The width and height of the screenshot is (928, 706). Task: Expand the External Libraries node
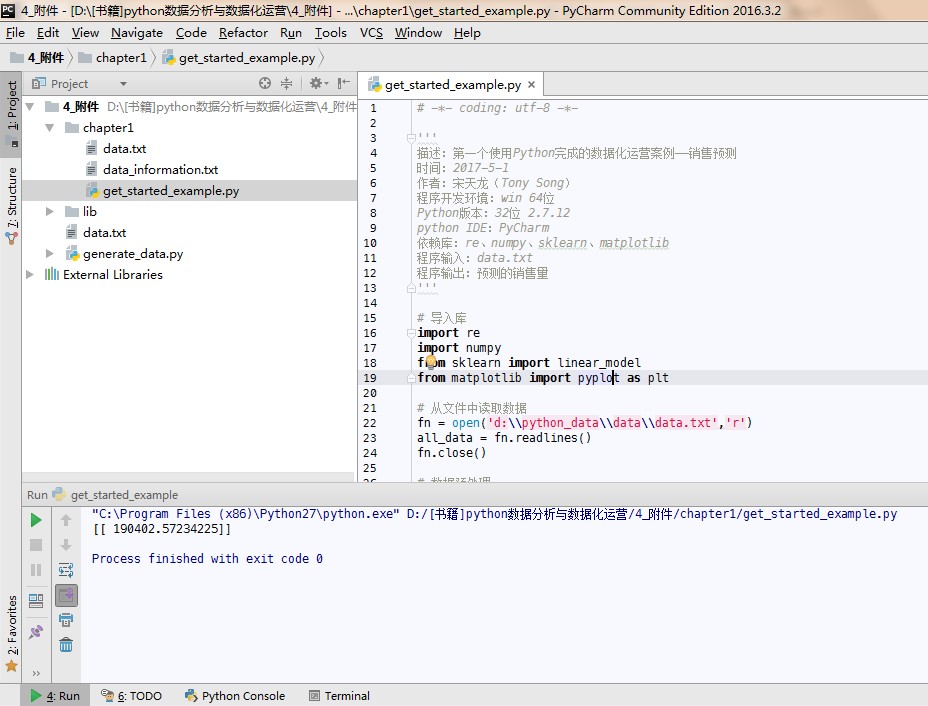[x=30, y=275]
